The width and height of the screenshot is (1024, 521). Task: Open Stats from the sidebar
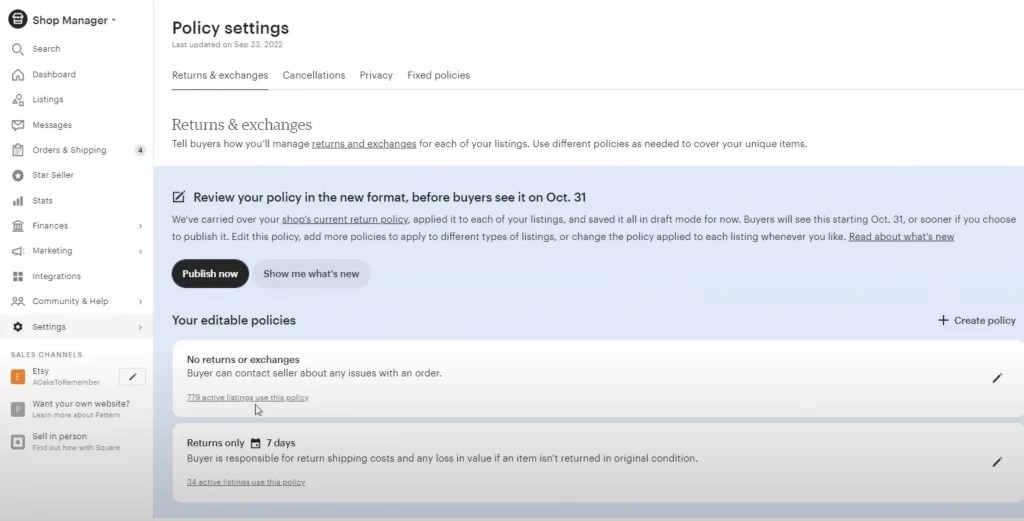pos(42,200)
